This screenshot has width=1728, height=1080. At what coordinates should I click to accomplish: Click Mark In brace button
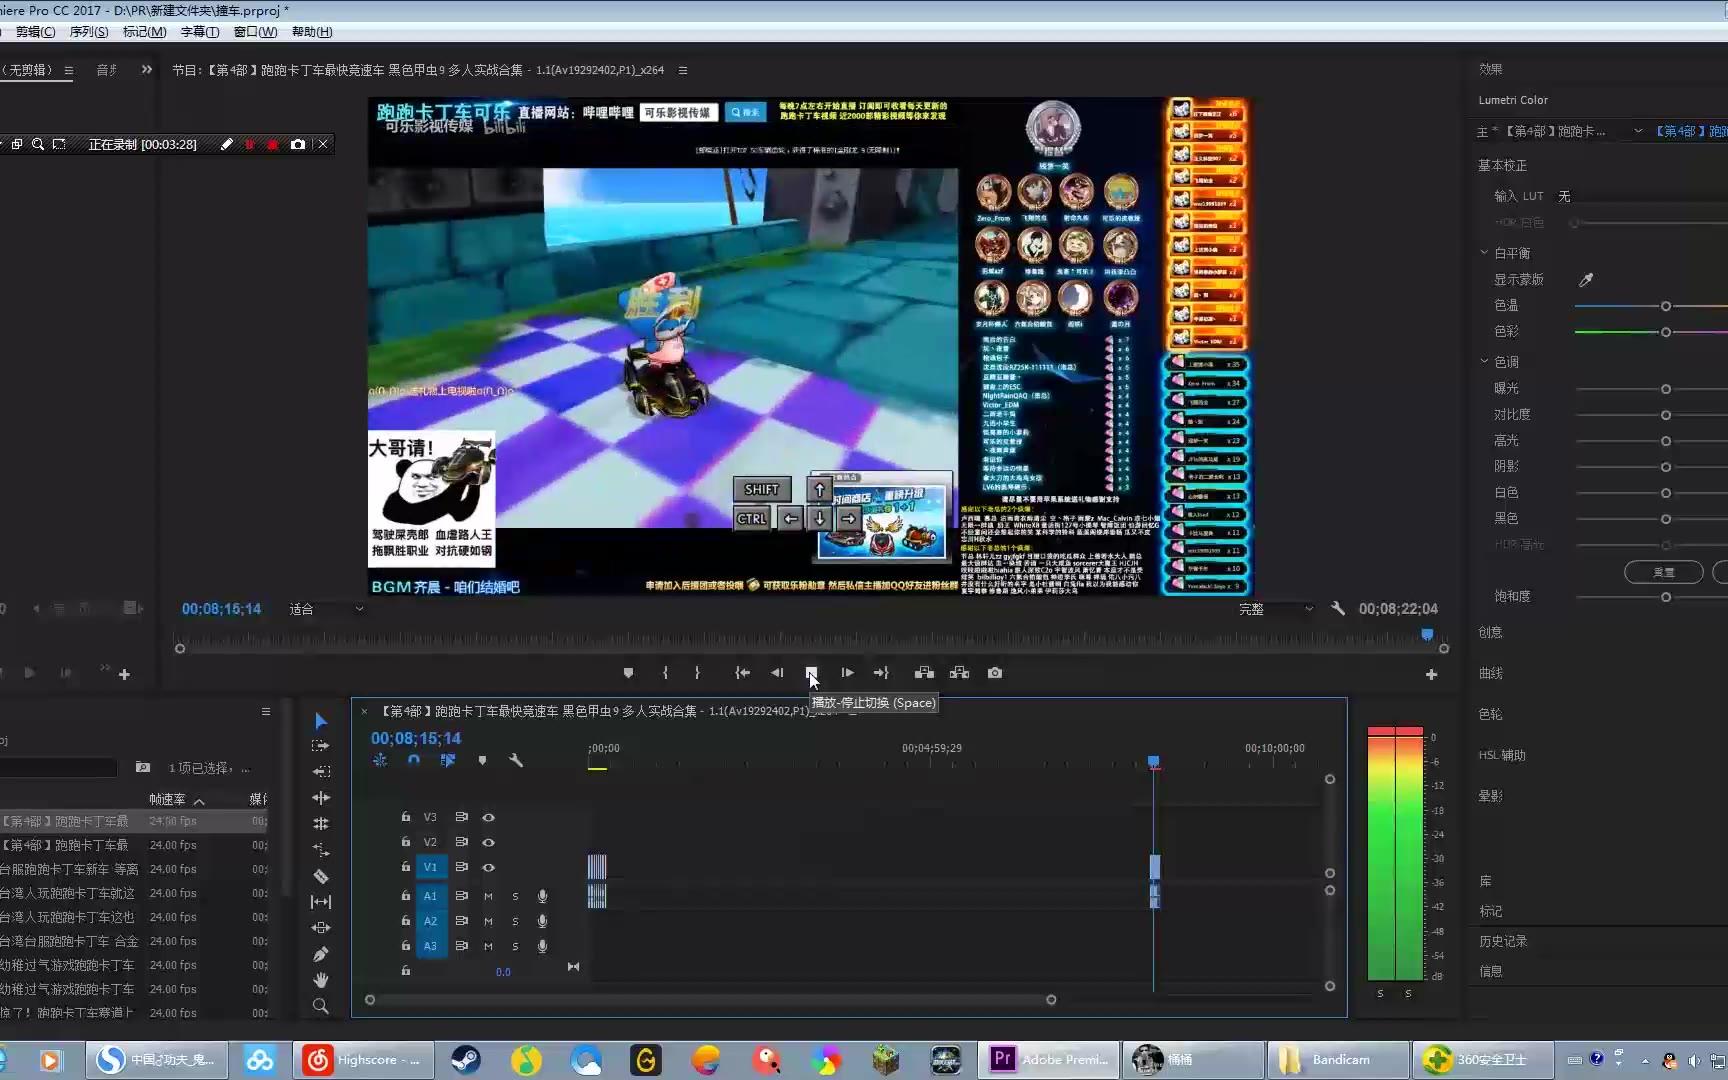(665, 673)
